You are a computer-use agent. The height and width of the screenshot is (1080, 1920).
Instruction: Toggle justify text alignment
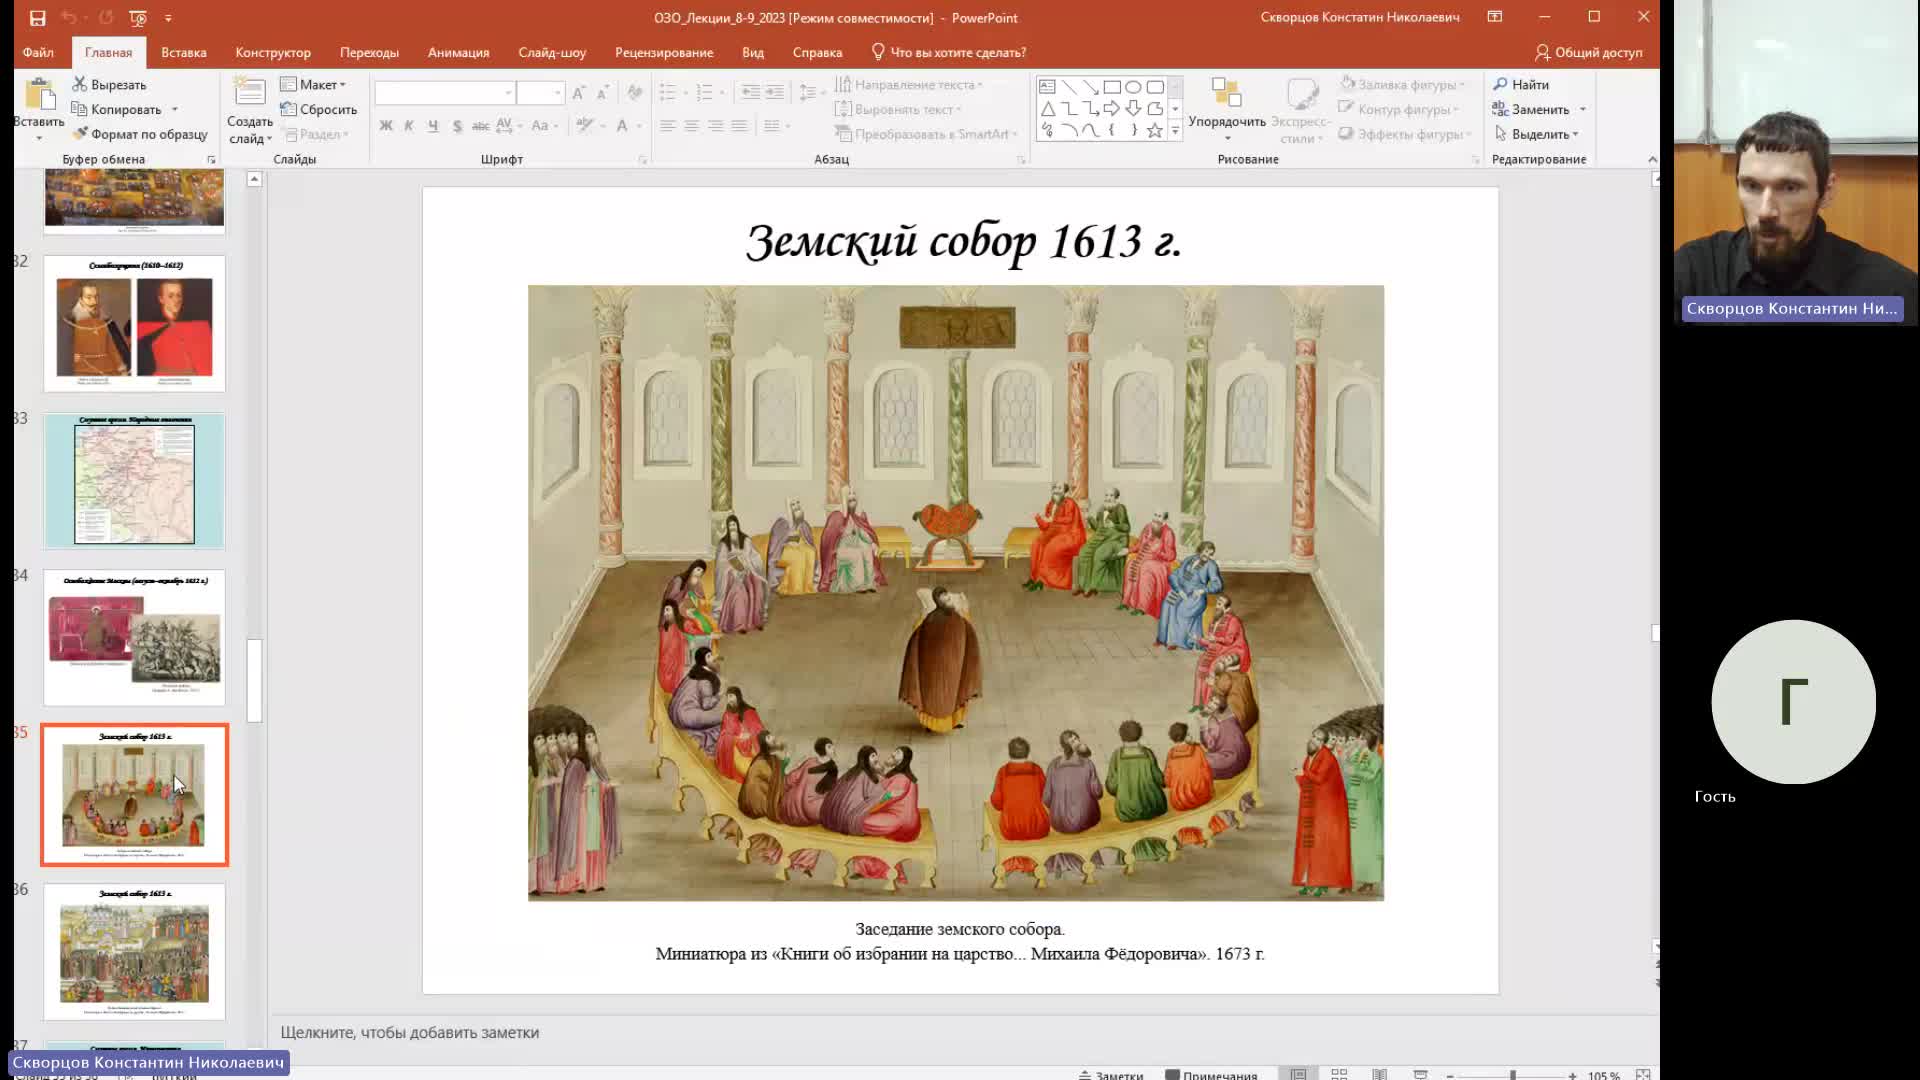click(x=739, y=126)
